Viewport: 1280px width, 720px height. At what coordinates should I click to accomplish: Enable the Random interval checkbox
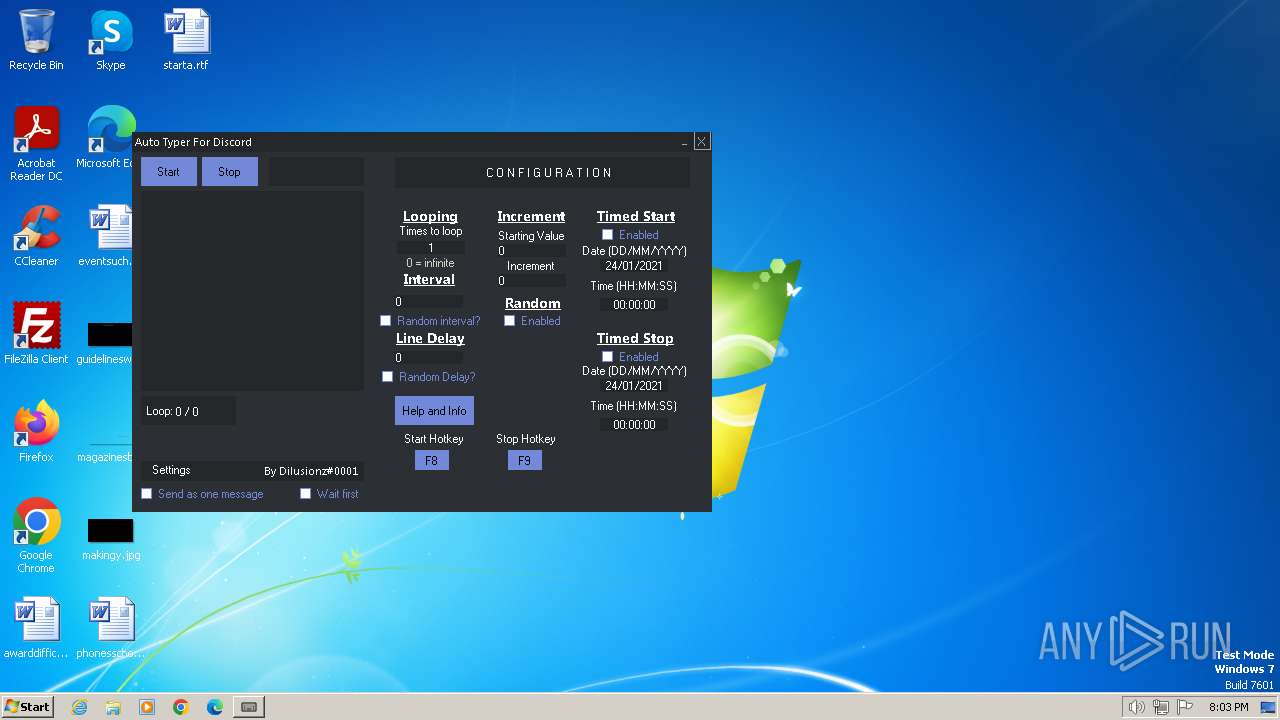click(x=385, y=321)
